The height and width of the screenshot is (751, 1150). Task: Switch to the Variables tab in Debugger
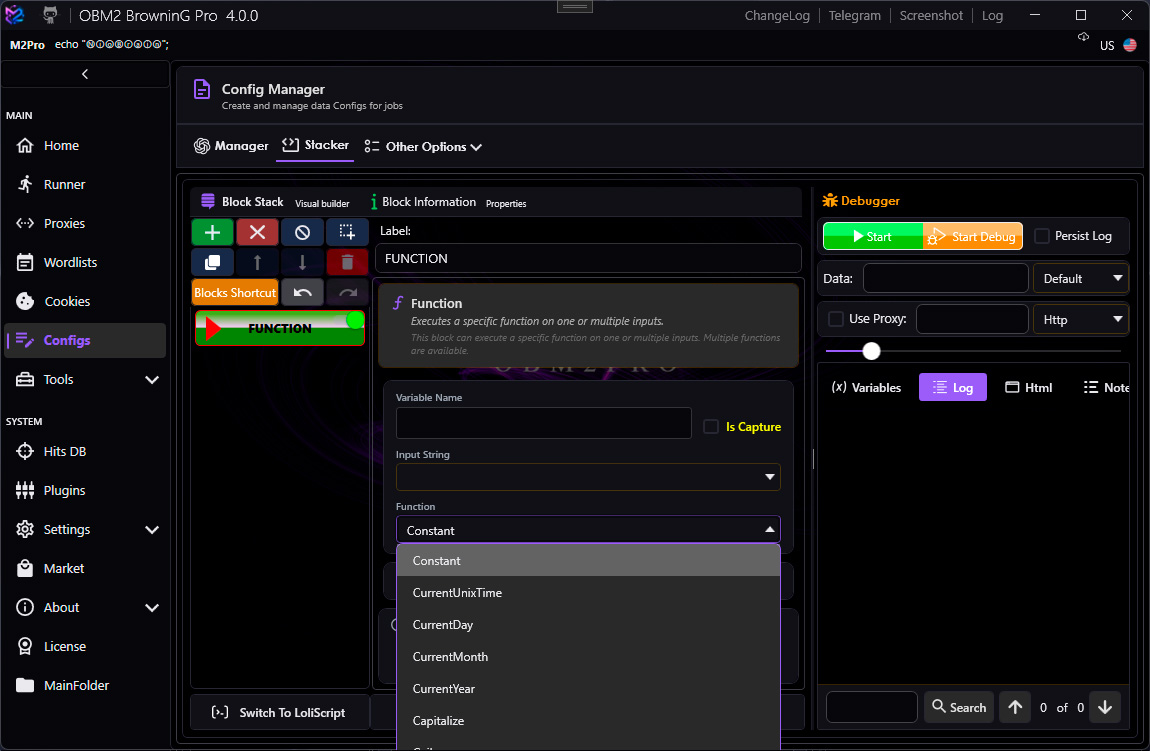pyautogui.click(x=866, y=387)
